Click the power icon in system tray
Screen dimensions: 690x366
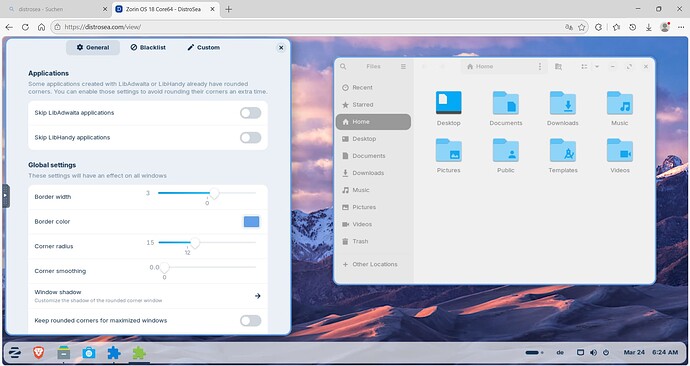pos(606,352)
